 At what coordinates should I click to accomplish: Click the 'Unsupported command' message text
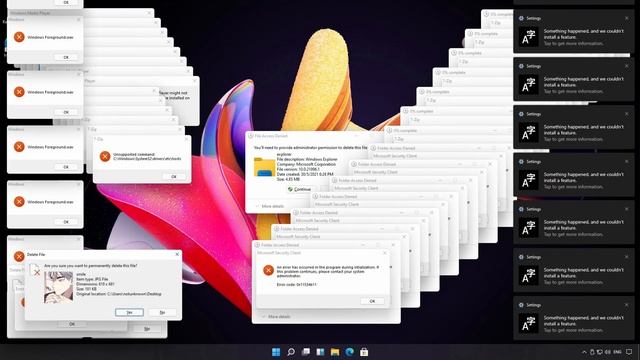[134, 154]
